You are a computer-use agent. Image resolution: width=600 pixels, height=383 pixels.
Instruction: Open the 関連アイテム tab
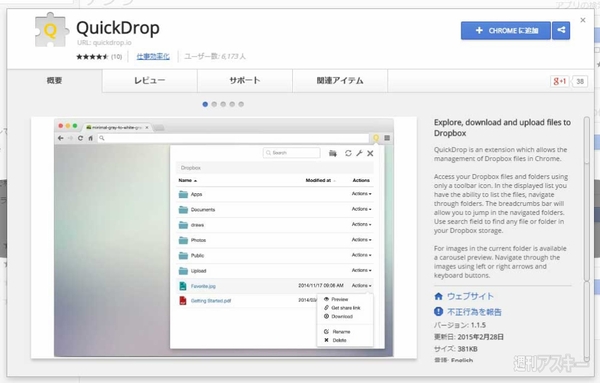click(340, 80)
